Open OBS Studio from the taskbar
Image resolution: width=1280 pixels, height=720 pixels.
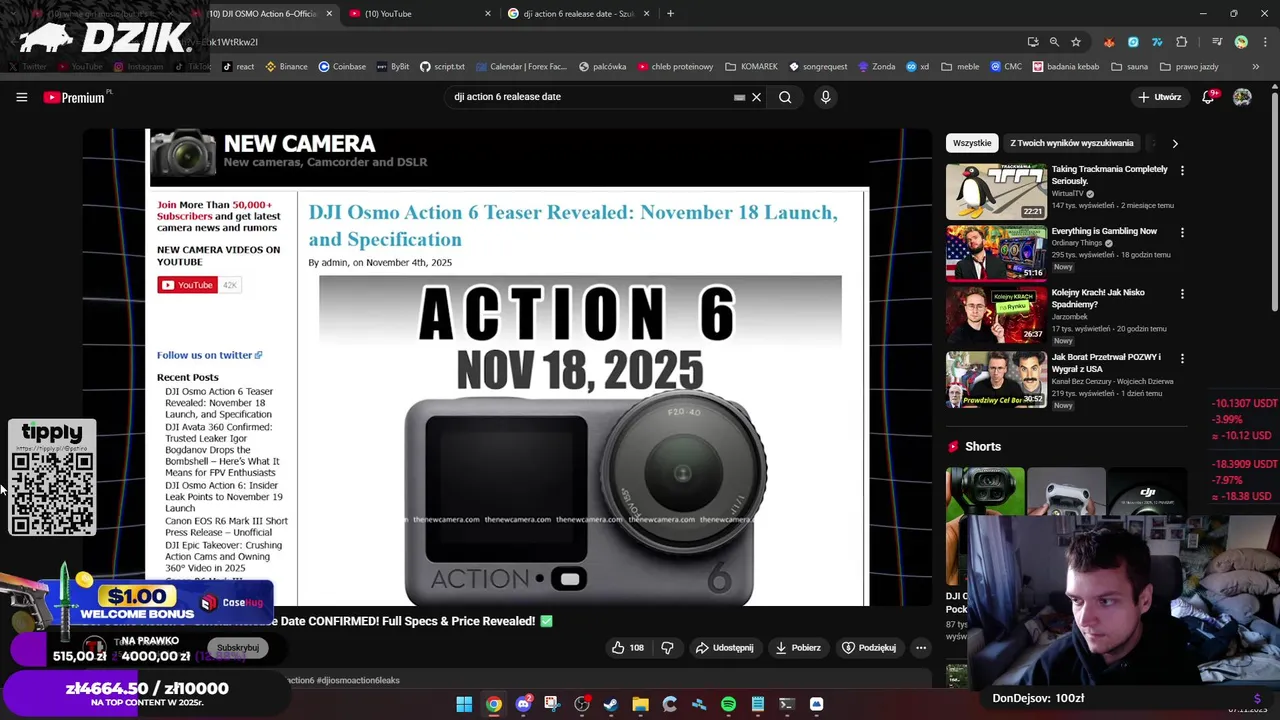[582, 704]
